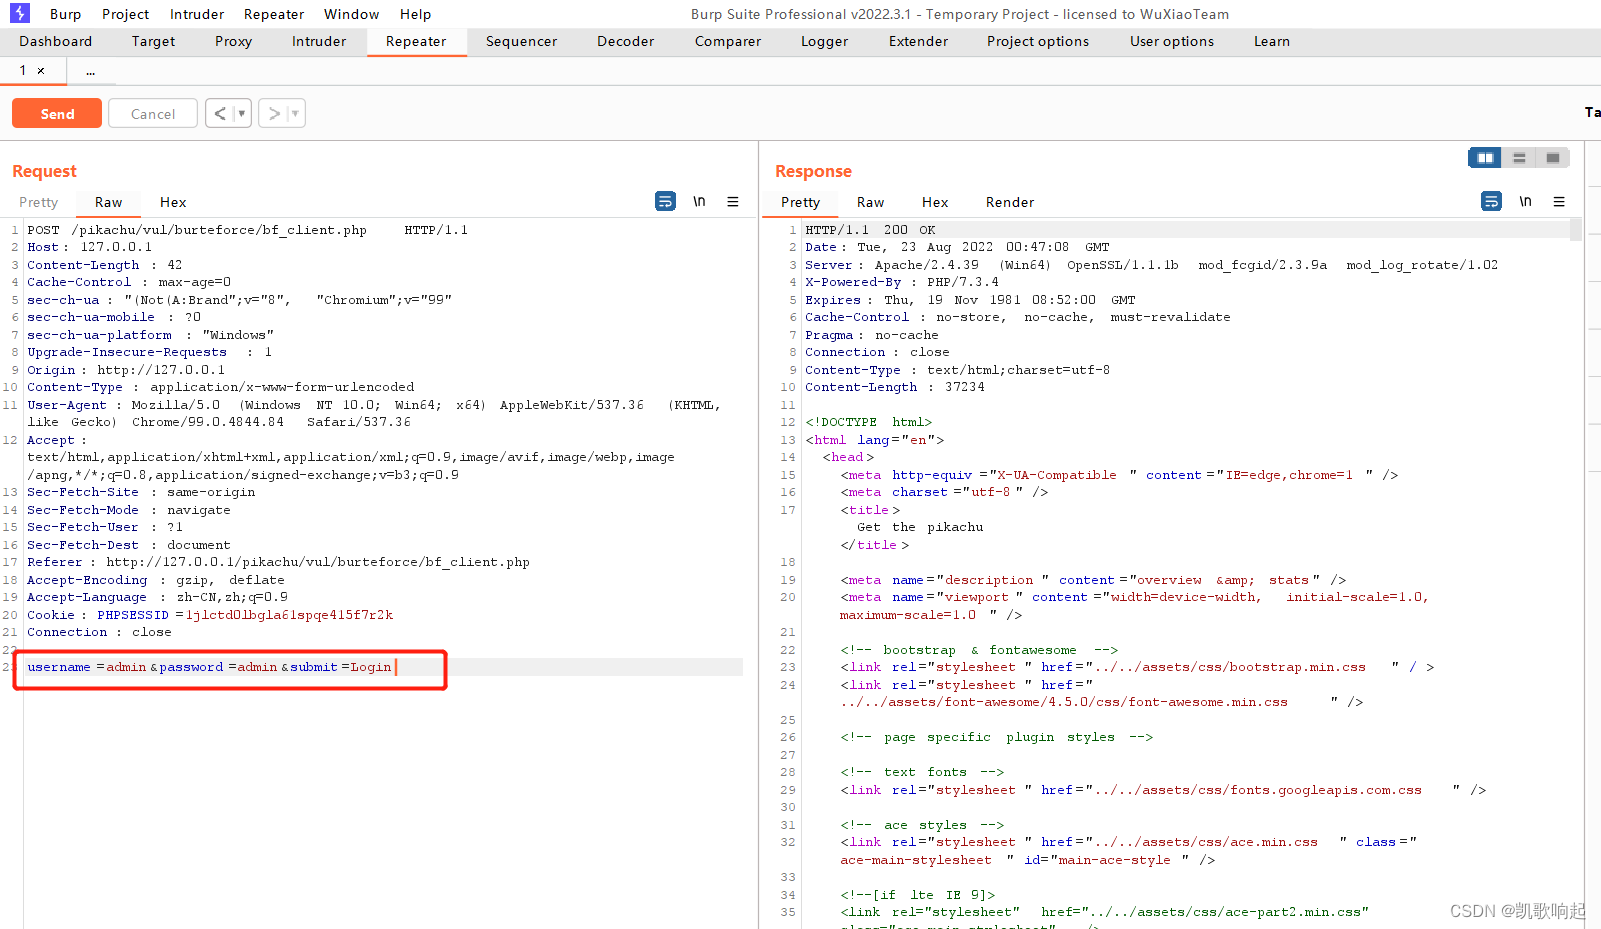Viewport: 1601px width, 929px height.
Task: Click the POST body username=admin line
Action: [x=209, y=667]
